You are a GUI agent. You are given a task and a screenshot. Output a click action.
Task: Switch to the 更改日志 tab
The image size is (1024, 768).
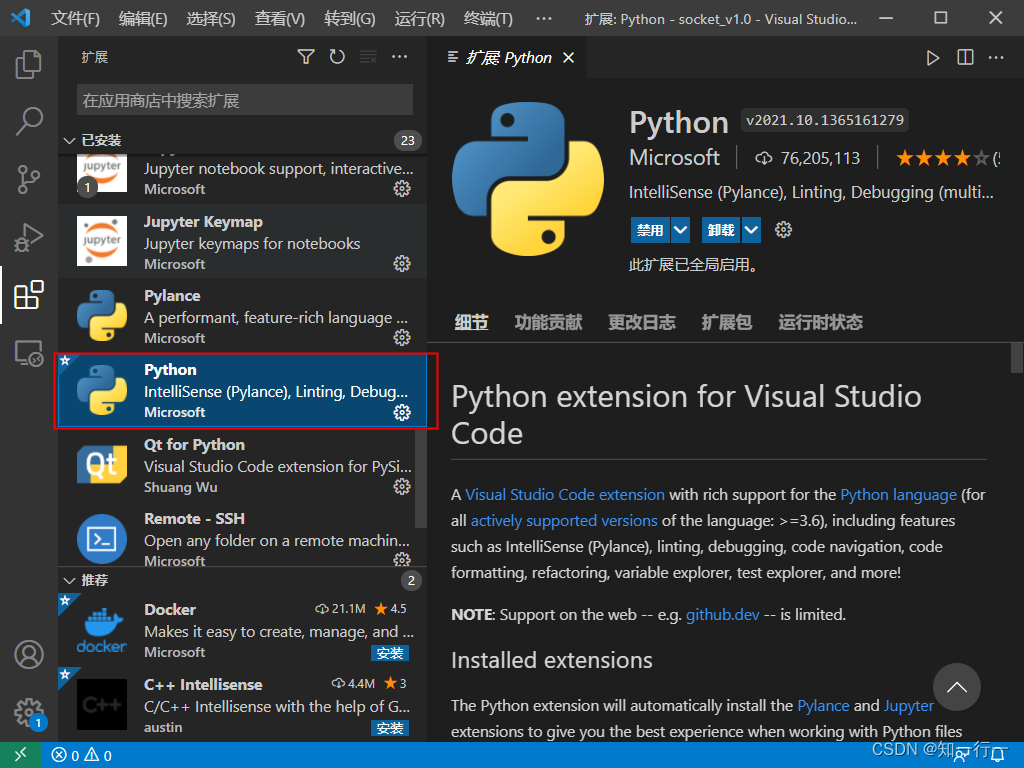pyautogui.click(x=642, y=322)
